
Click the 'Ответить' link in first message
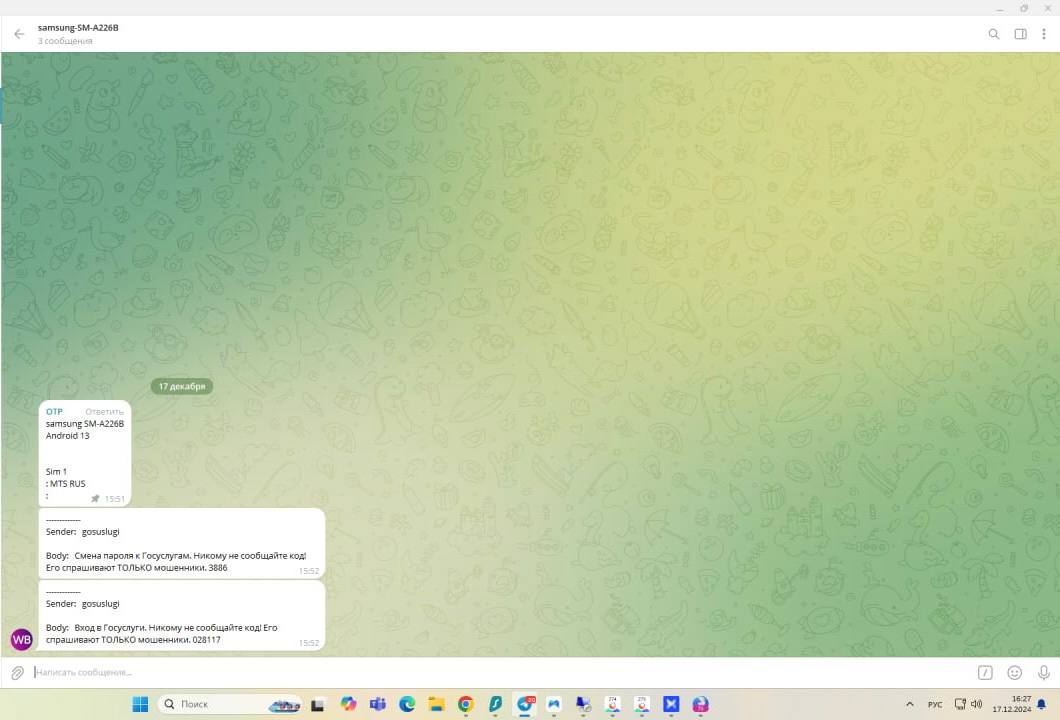(104, 412)
